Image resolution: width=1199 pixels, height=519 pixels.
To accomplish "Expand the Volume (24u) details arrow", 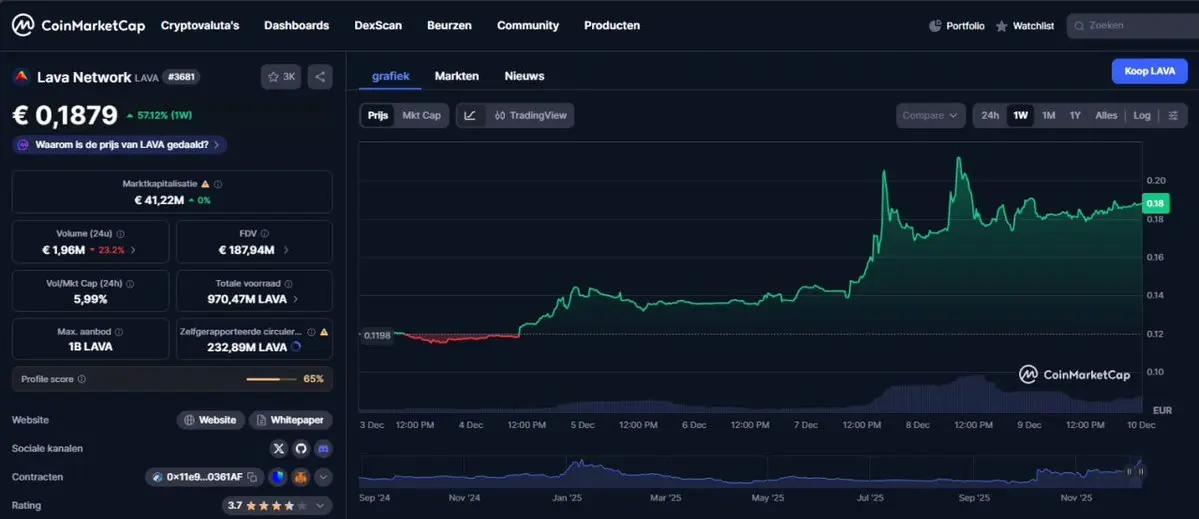I will click(134, 249).
